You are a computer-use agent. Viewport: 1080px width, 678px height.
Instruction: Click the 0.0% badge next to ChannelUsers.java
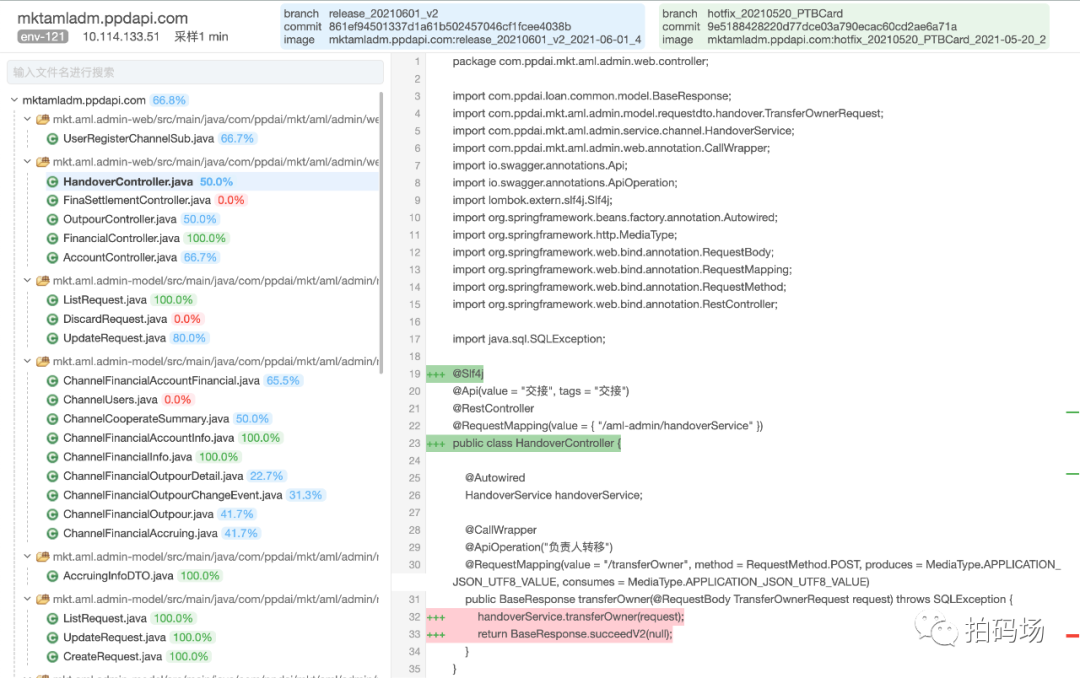(178, 400)
